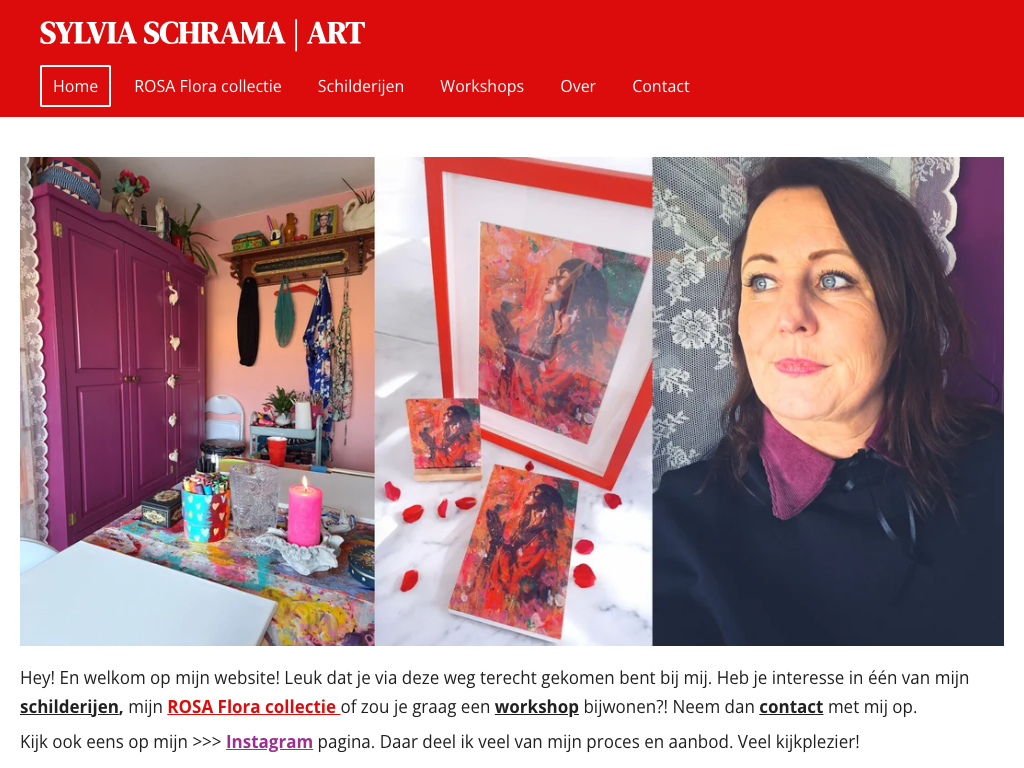Open the ROSA Flora collectie menu item

[x=208, y=86]
